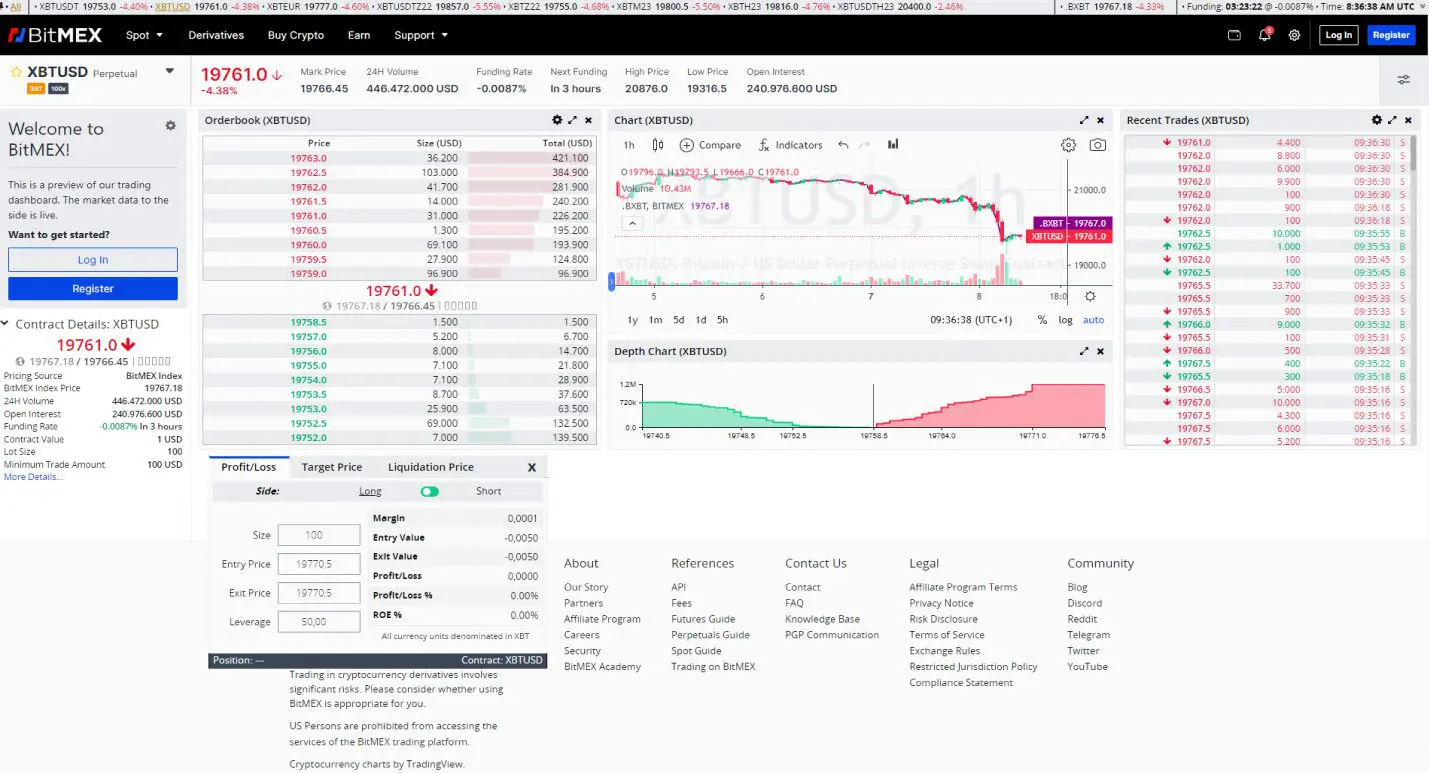
Task: Select Long side in calculator
Action: (370, 491)
